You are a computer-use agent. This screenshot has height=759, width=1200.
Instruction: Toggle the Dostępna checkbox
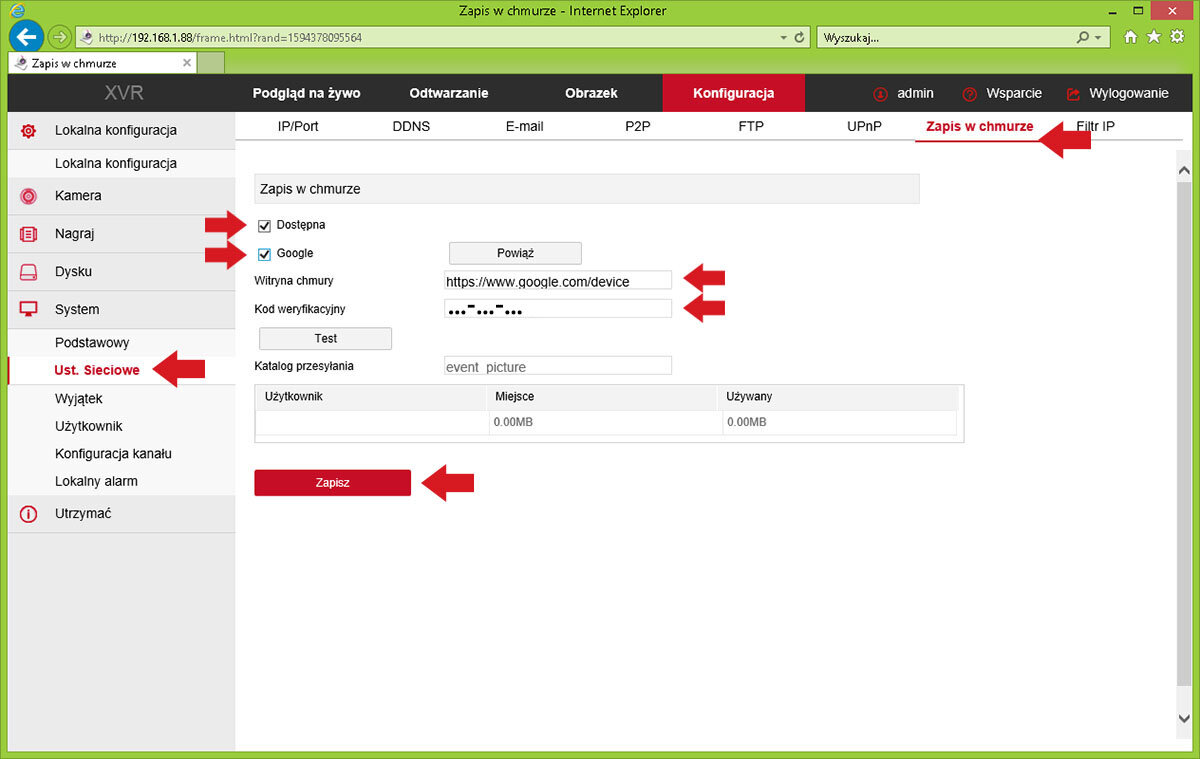coord(265,225)
